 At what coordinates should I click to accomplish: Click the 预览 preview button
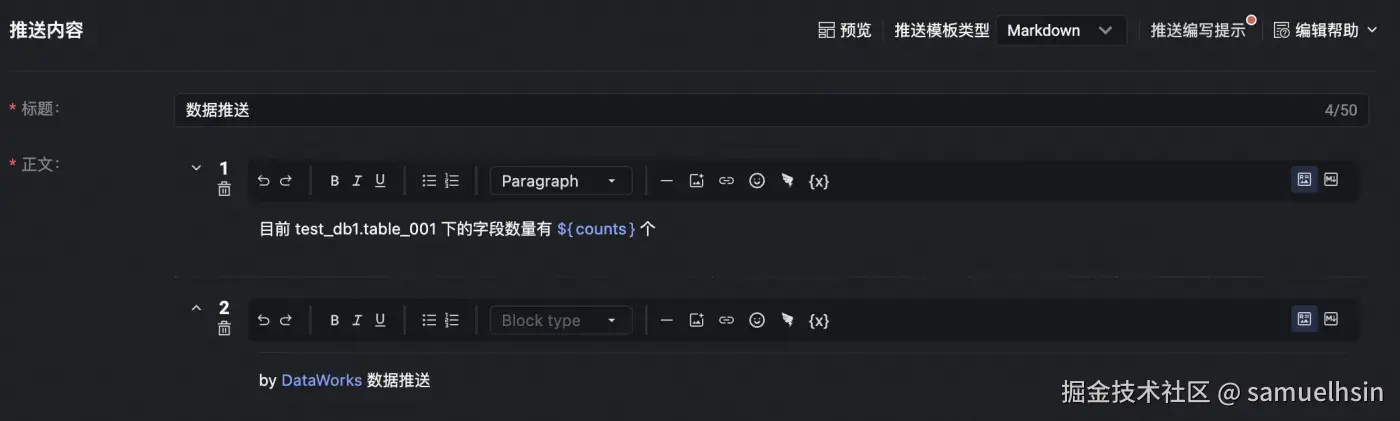[845, 30]
